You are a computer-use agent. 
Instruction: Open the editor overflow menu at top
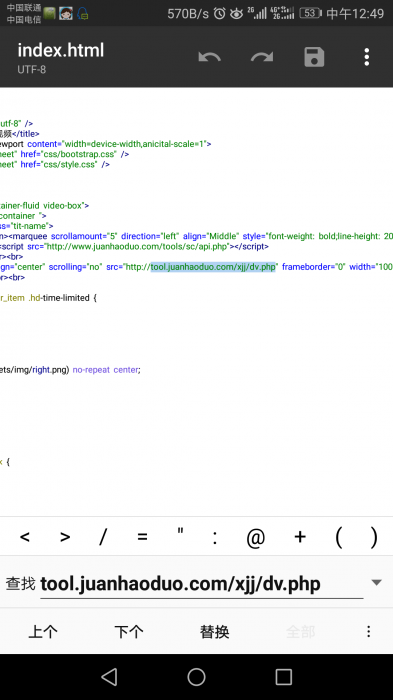pos(367,57)
